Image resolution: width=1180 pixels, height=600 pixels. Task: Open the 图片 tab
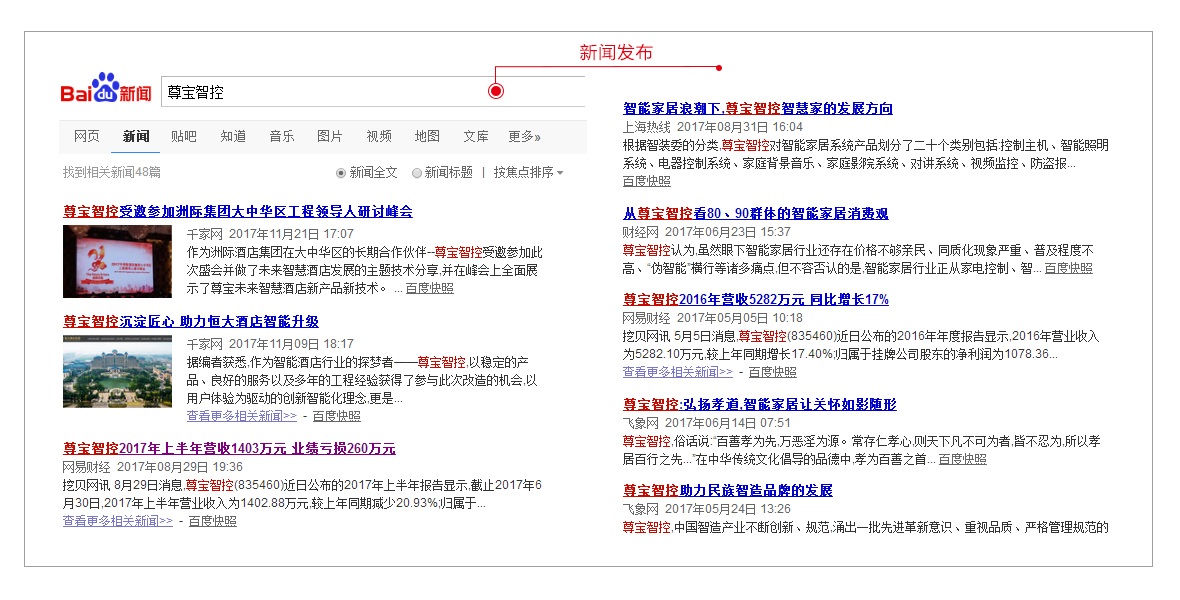coord(330,136)
